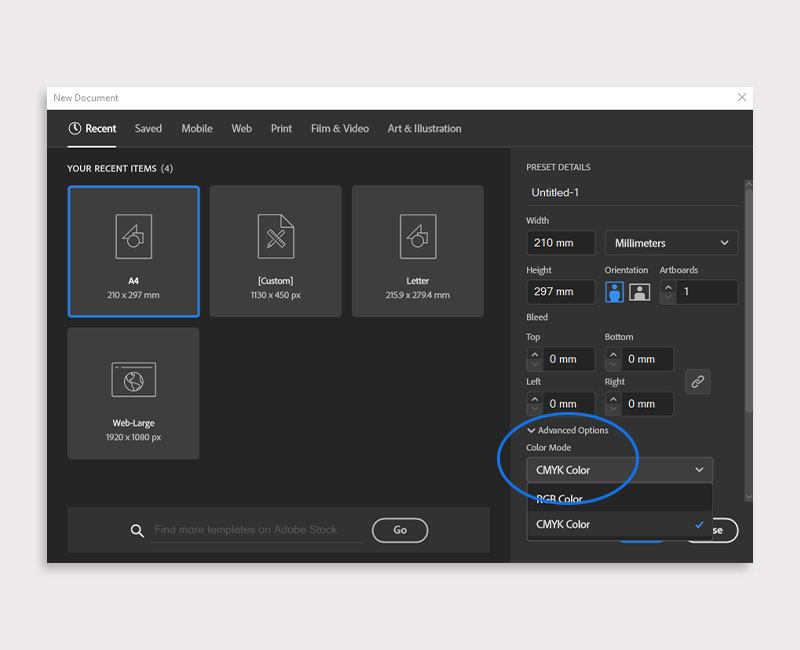Click the Web-Large globe preset icon
The height and width of the screenshot is (650, 800).
(134, 380)
